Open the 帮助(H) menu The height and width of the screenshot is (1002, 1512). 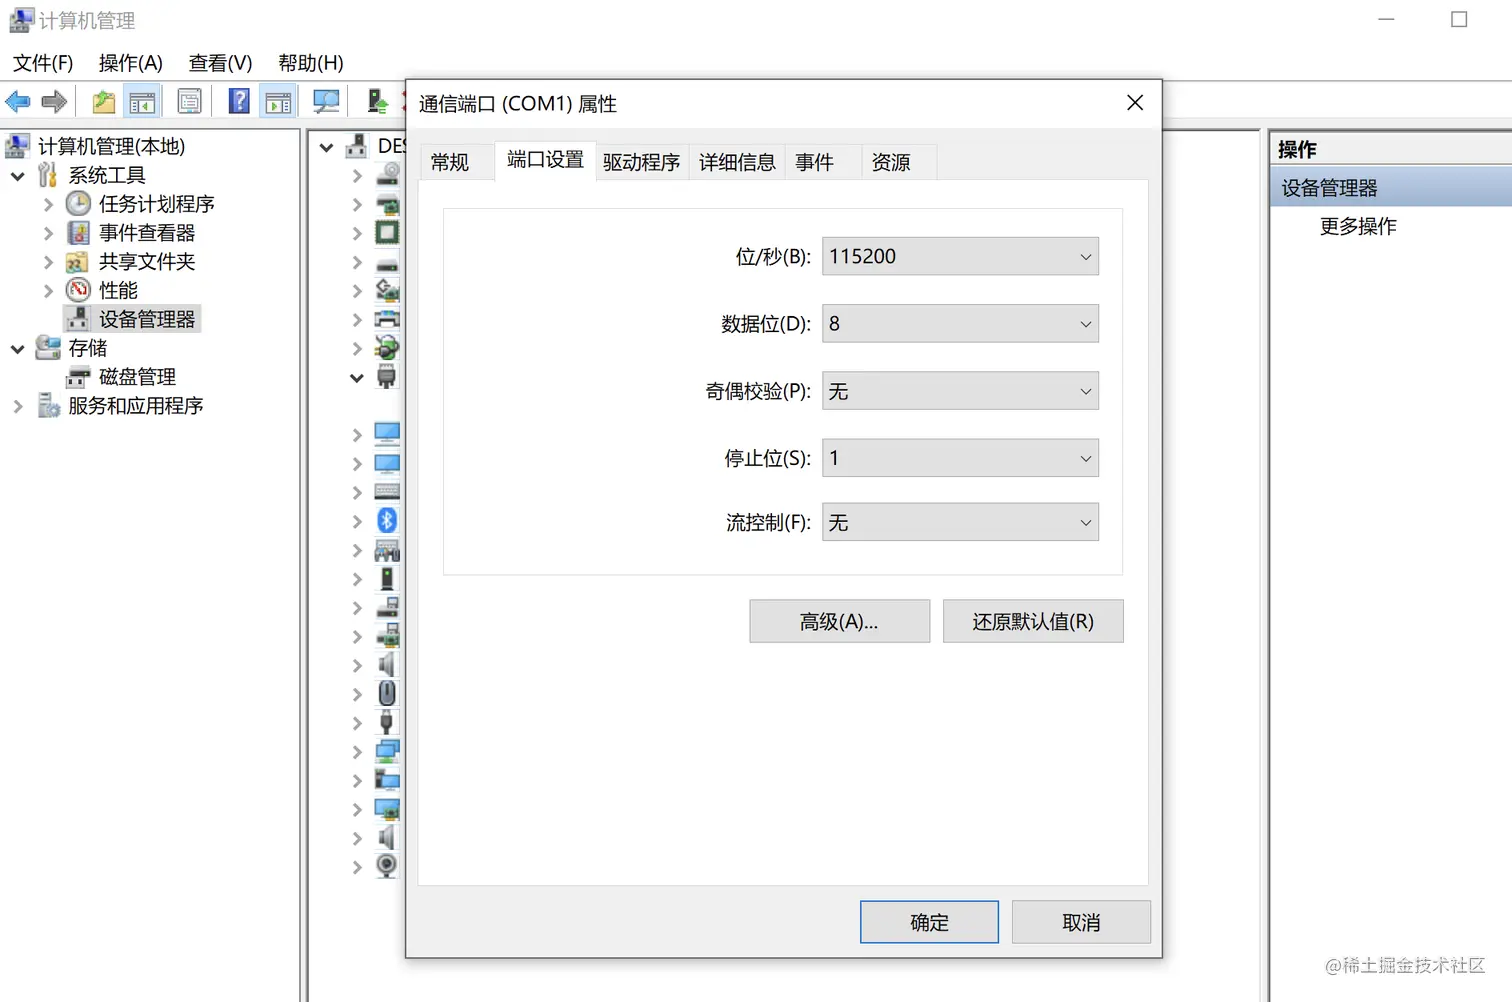(311, 63)
